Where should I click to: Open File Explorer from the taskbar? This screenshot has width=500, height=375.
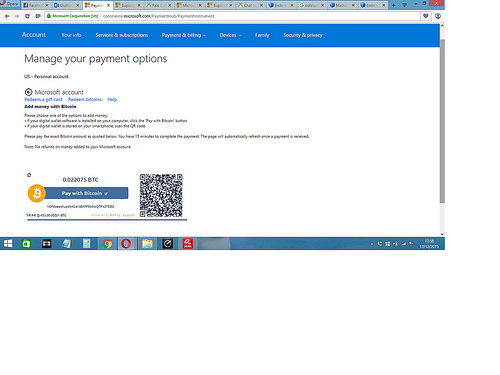(x=147, y=244)
